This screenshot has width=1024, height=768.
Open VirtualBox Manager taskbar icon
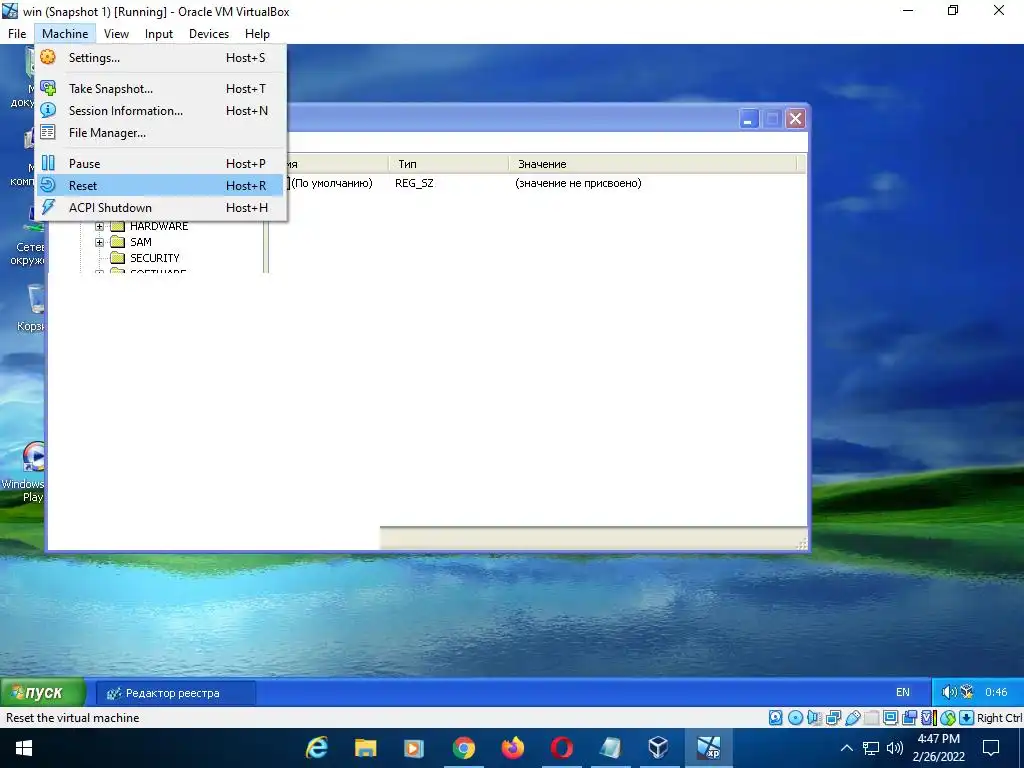pos(658,748)
